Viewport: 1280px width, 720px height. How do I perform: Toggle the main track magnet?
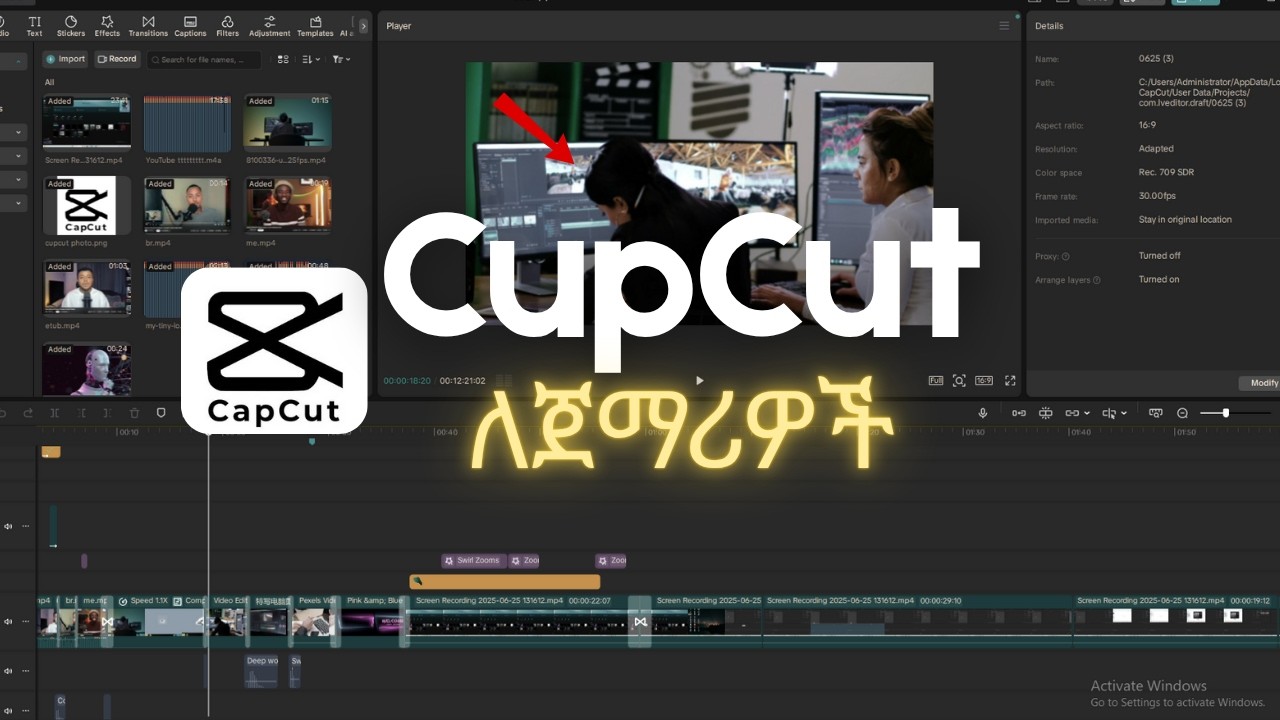coord(1018,413)
